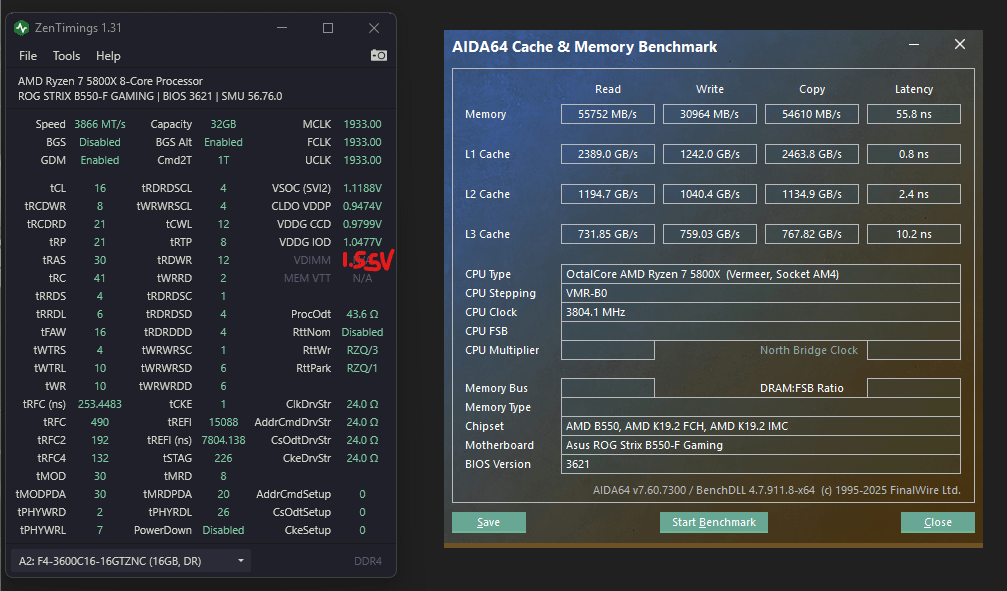Click L2 Cache Copy value 1134.9 GB/s
The width and height of the screenshot is (1007, 591).
(x=812, y=194)
